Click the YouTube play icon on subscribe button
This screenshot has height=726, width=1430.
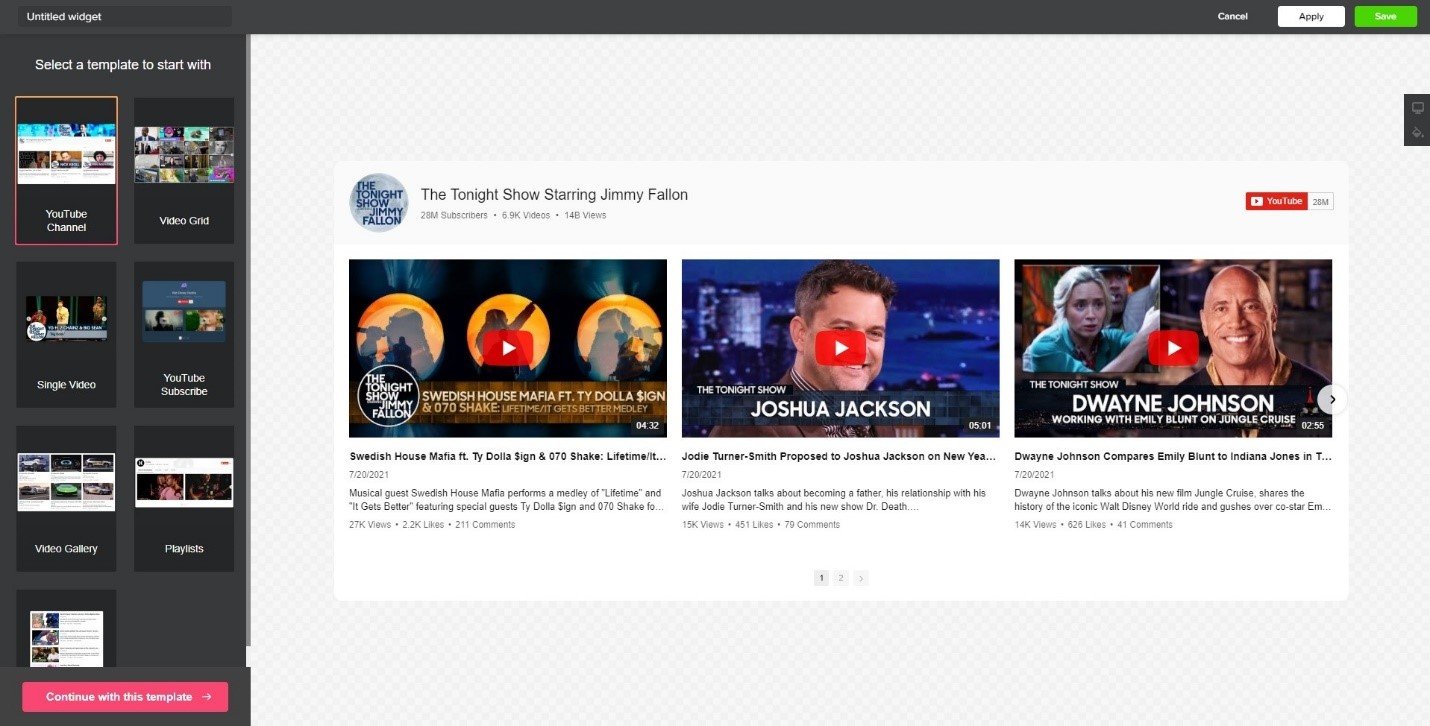(x=1258, y=200)
